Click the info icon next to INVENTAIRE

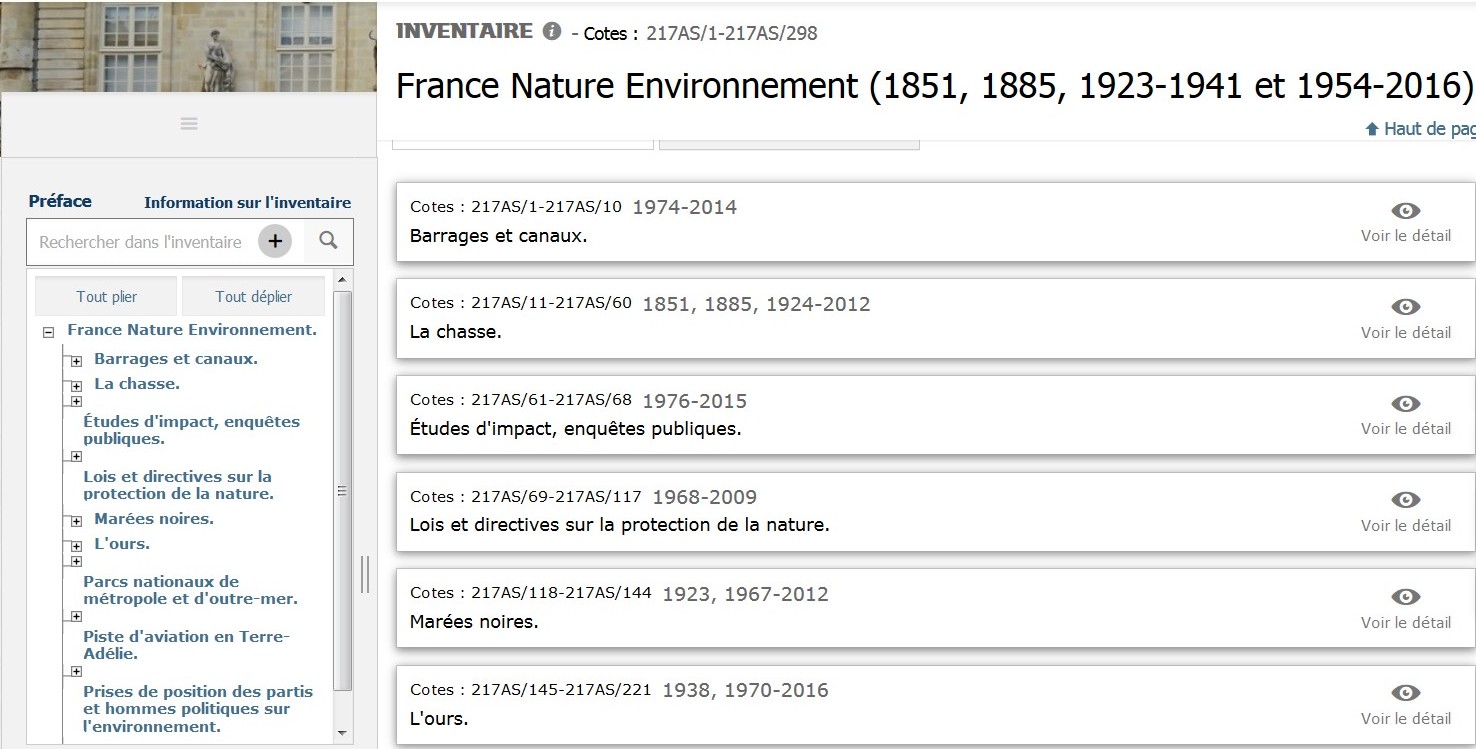point(552,31)
